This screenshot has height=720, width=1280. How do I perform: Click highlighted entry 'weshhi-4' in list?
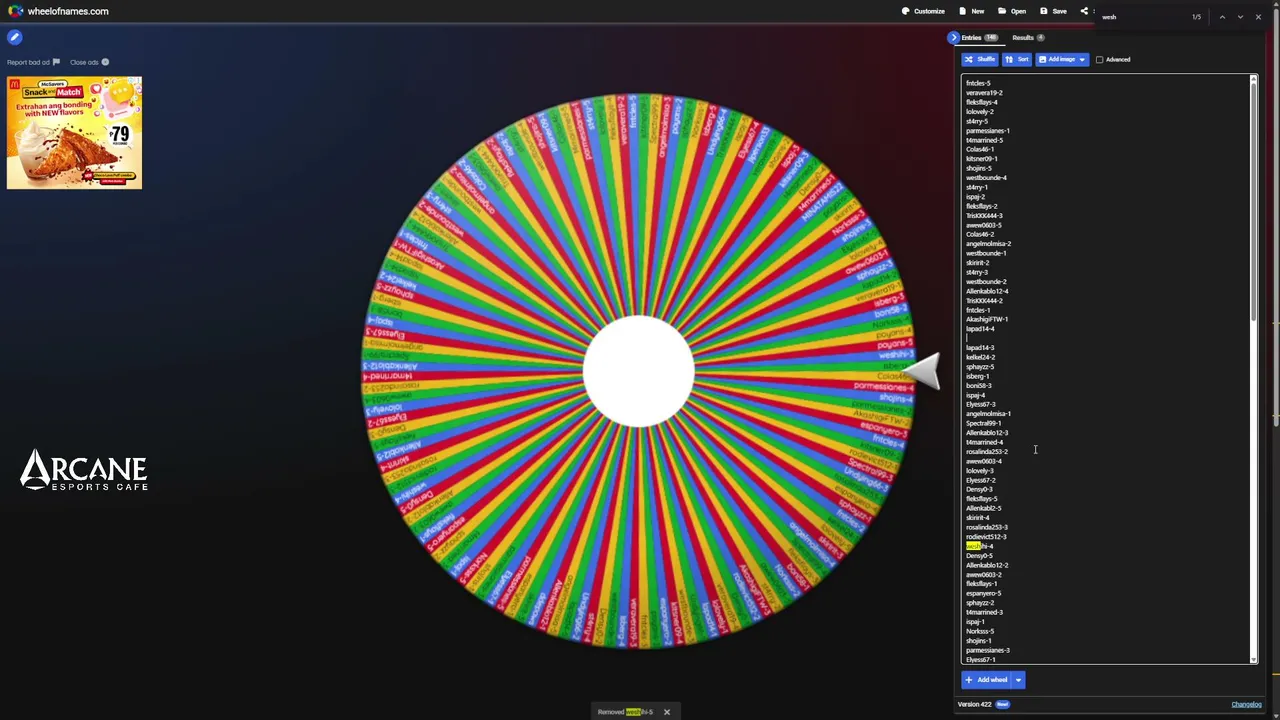979,546
